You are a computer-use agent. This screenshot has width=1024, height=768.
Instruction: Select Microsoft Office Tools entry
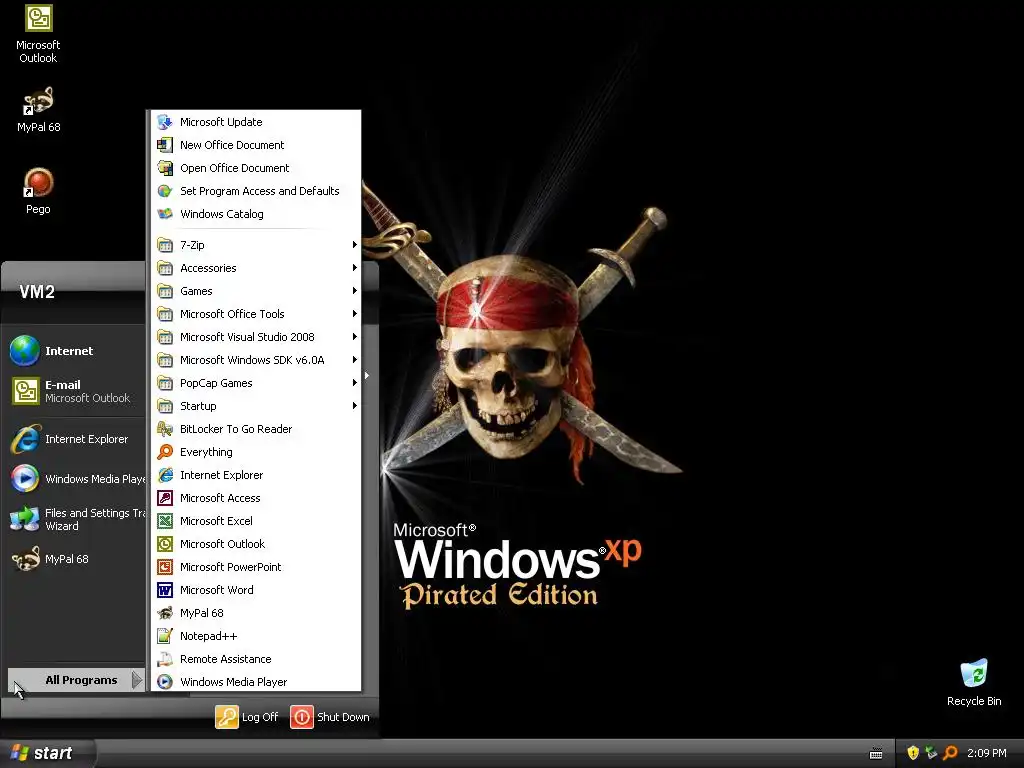[x=256, y=313]
